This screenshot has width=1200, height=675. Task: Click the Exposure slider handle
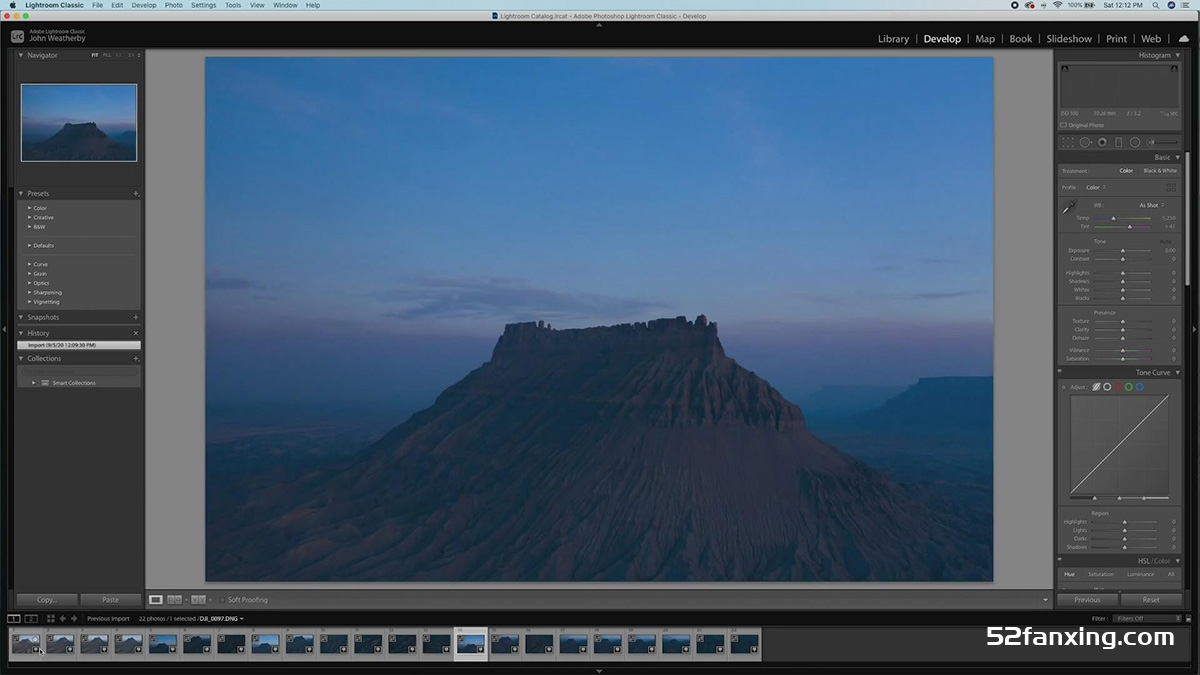[1123, 251]
